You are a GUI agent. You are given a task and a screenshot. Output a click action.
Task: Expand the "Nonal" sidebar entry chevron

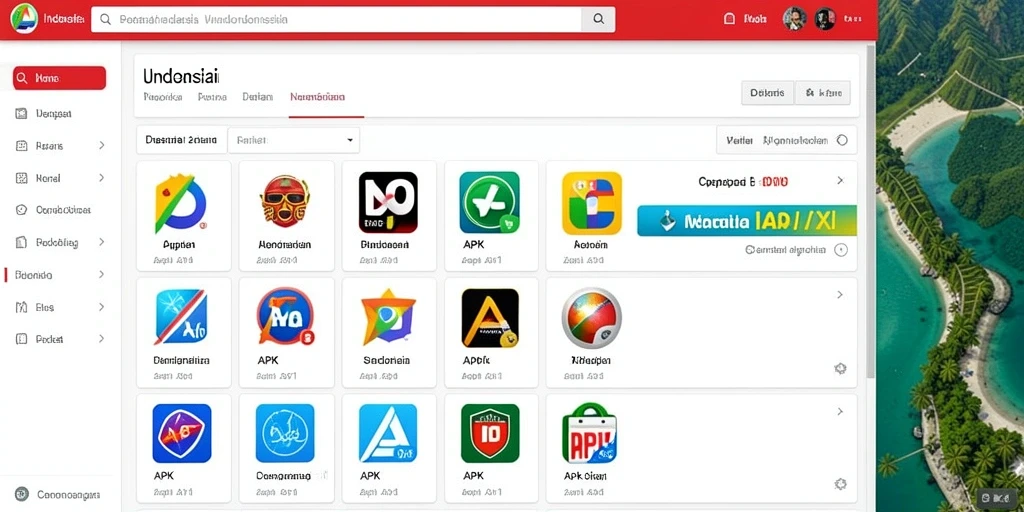coord(101,177)
